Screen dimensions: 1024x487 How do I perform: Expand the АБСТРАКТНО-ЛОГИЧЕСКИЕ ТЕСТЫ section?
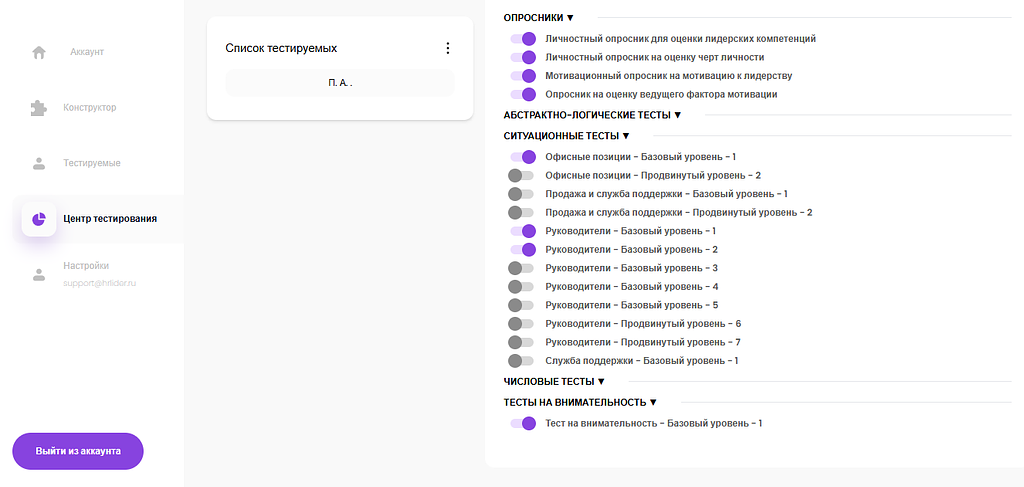coord(592,115)
